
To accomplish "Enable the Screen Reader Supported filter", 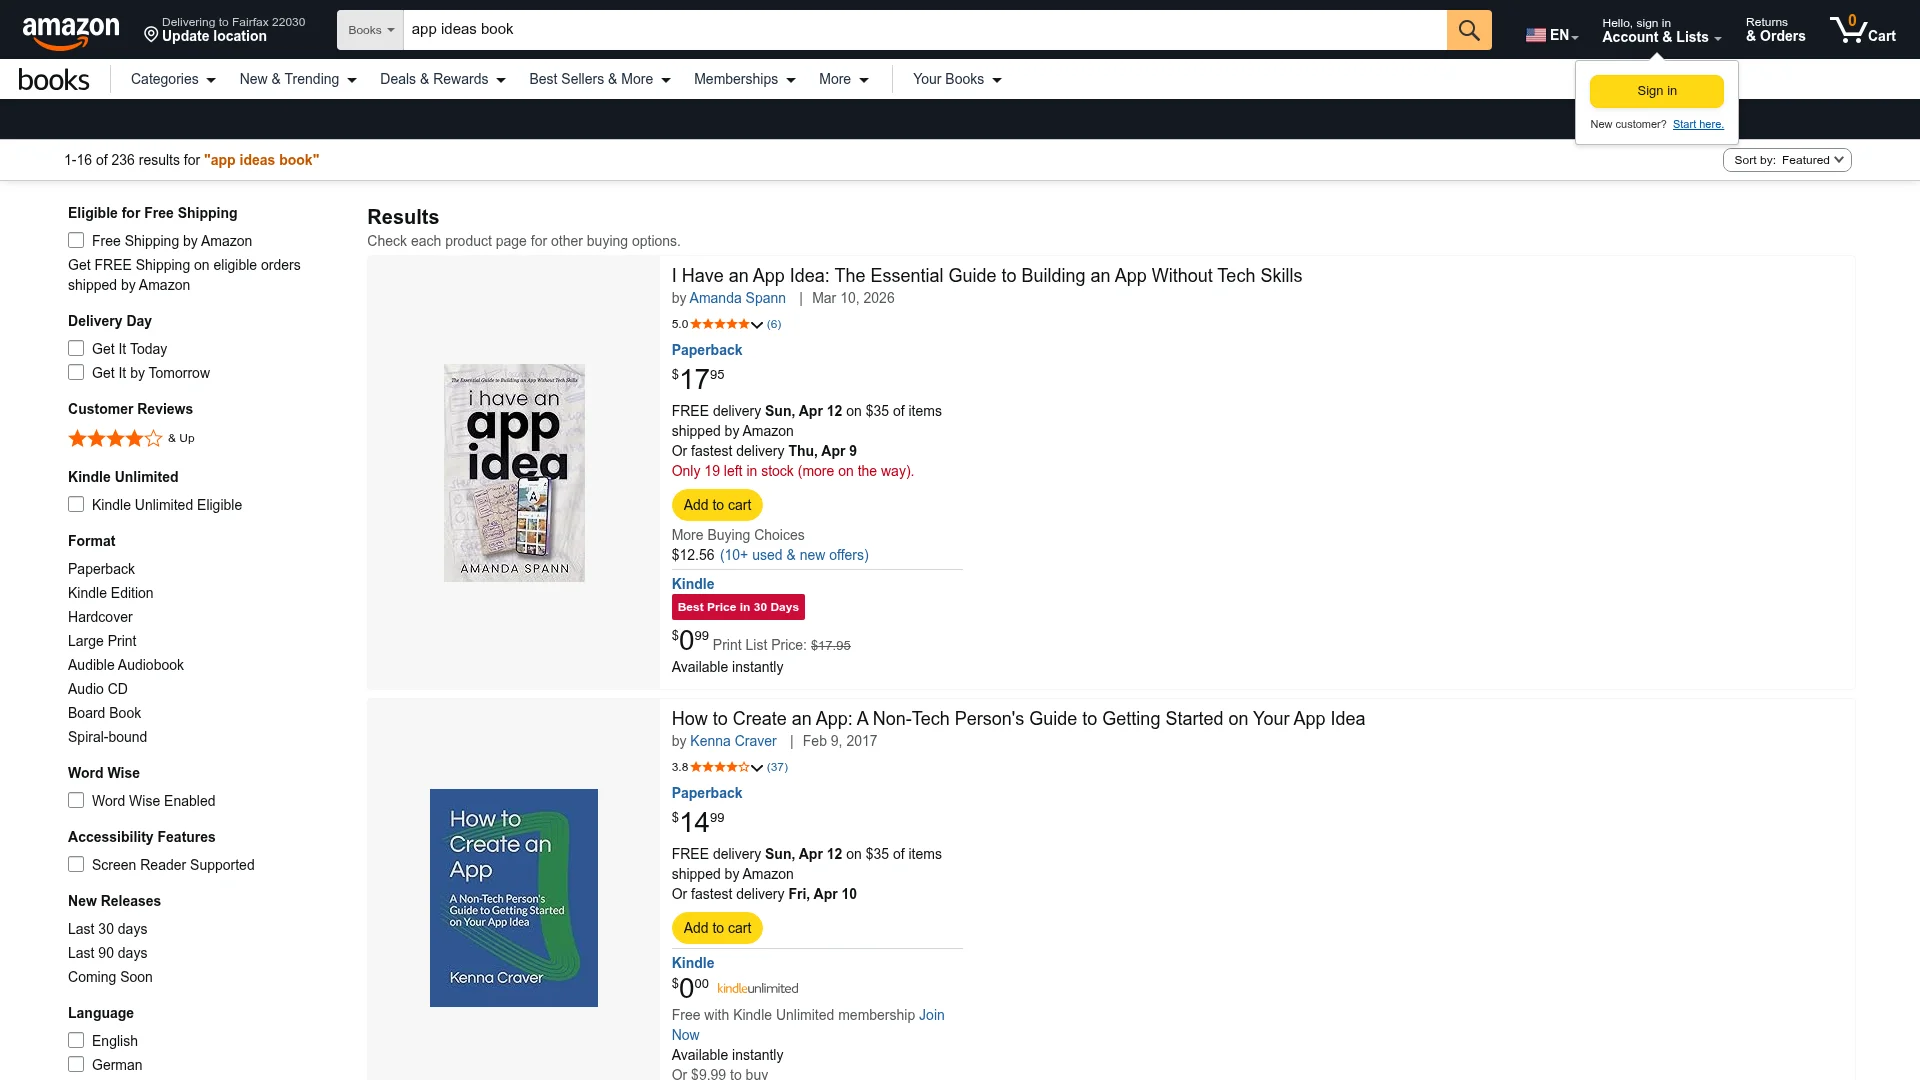I will pos(76,864).
